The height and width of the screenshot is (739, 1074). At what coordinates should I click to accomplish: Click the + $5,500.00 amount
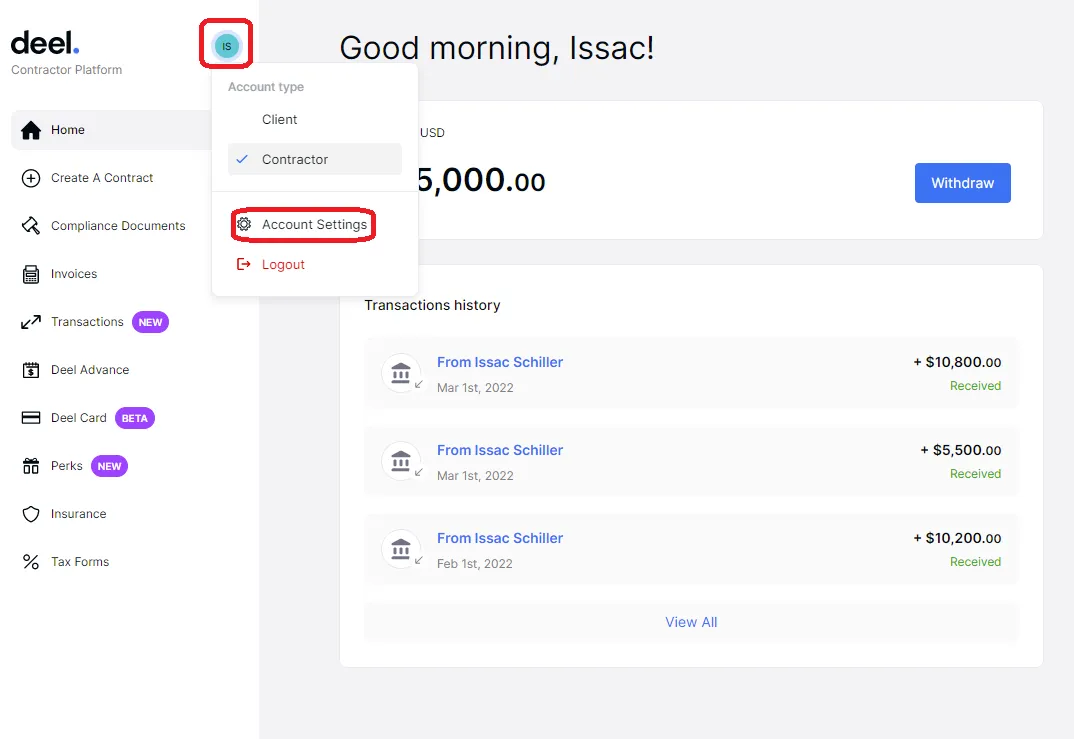(x=960, y=450)
